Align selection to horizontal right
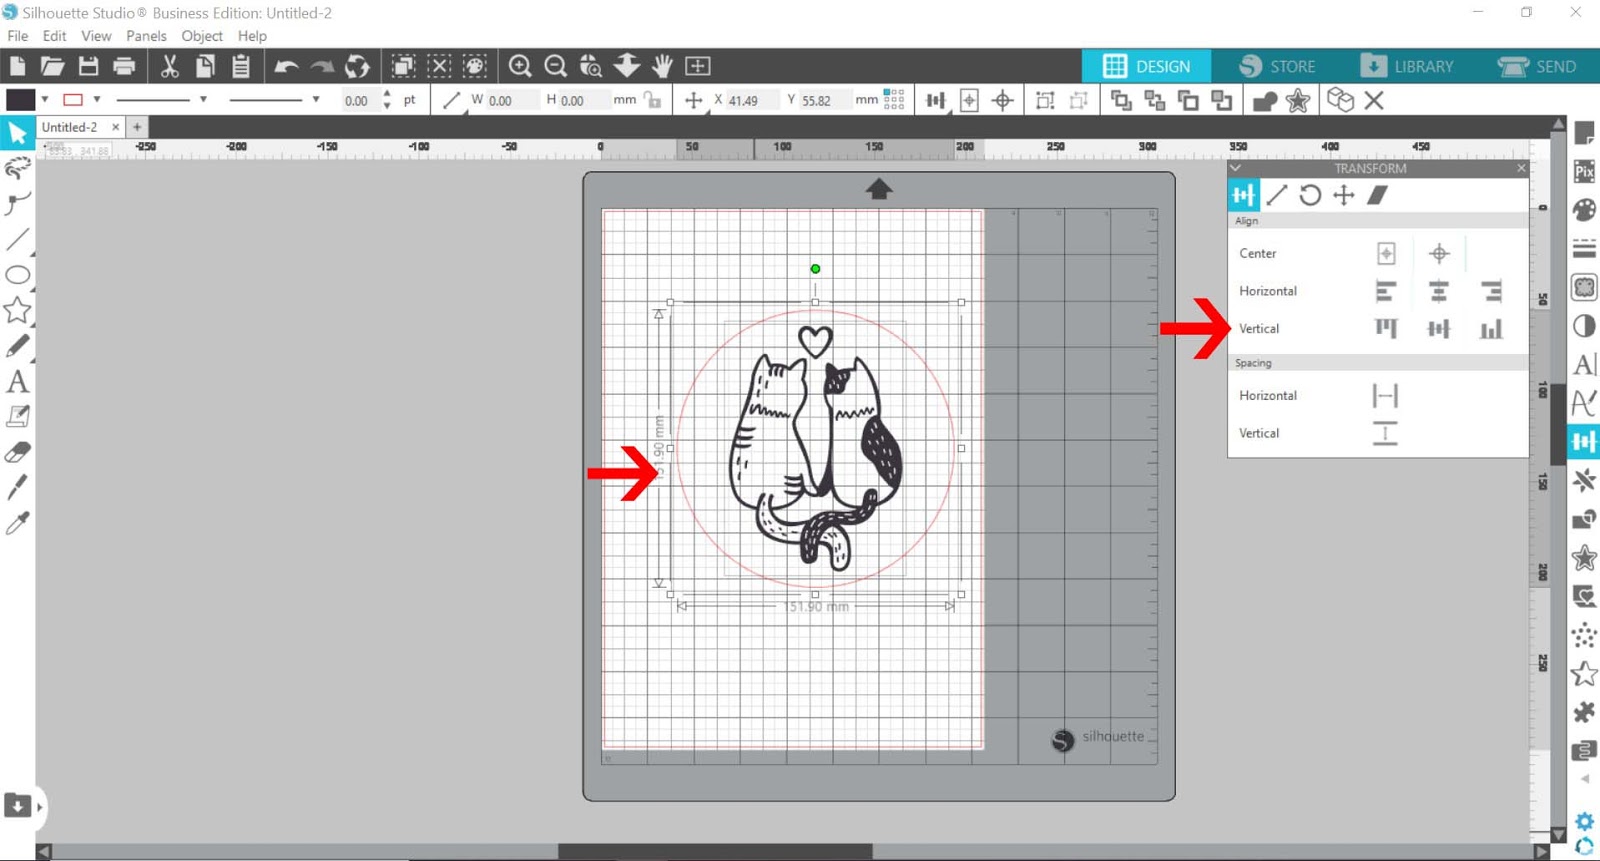Viewport: 1600px width, 861px height. coord(1491,291)
